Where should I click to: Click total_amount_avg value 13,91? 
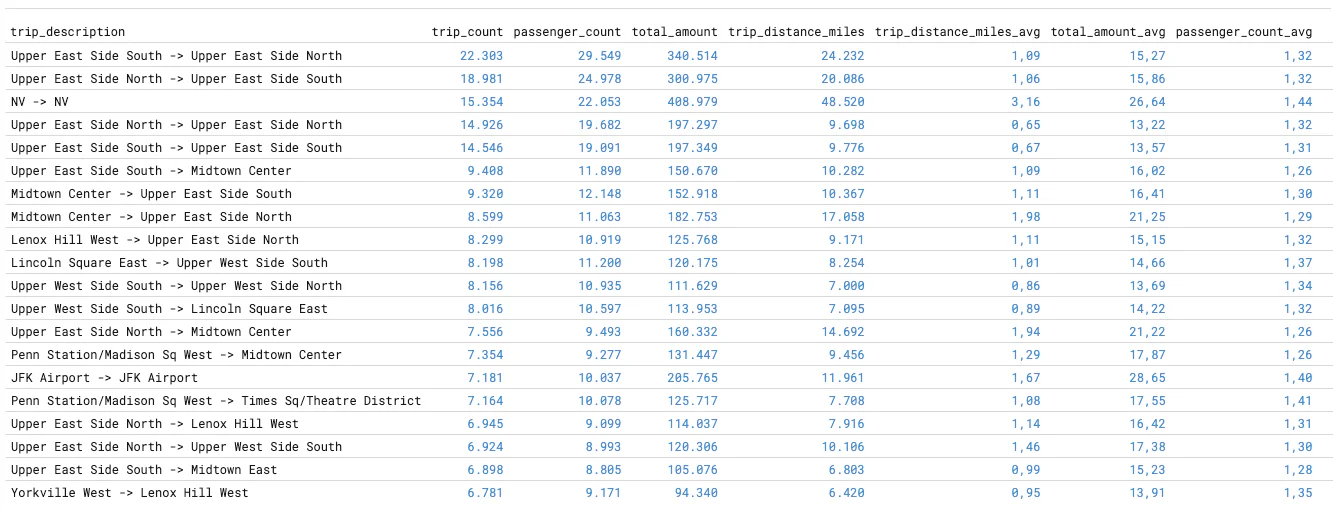pyautogui.click(x=1147, y=493)
